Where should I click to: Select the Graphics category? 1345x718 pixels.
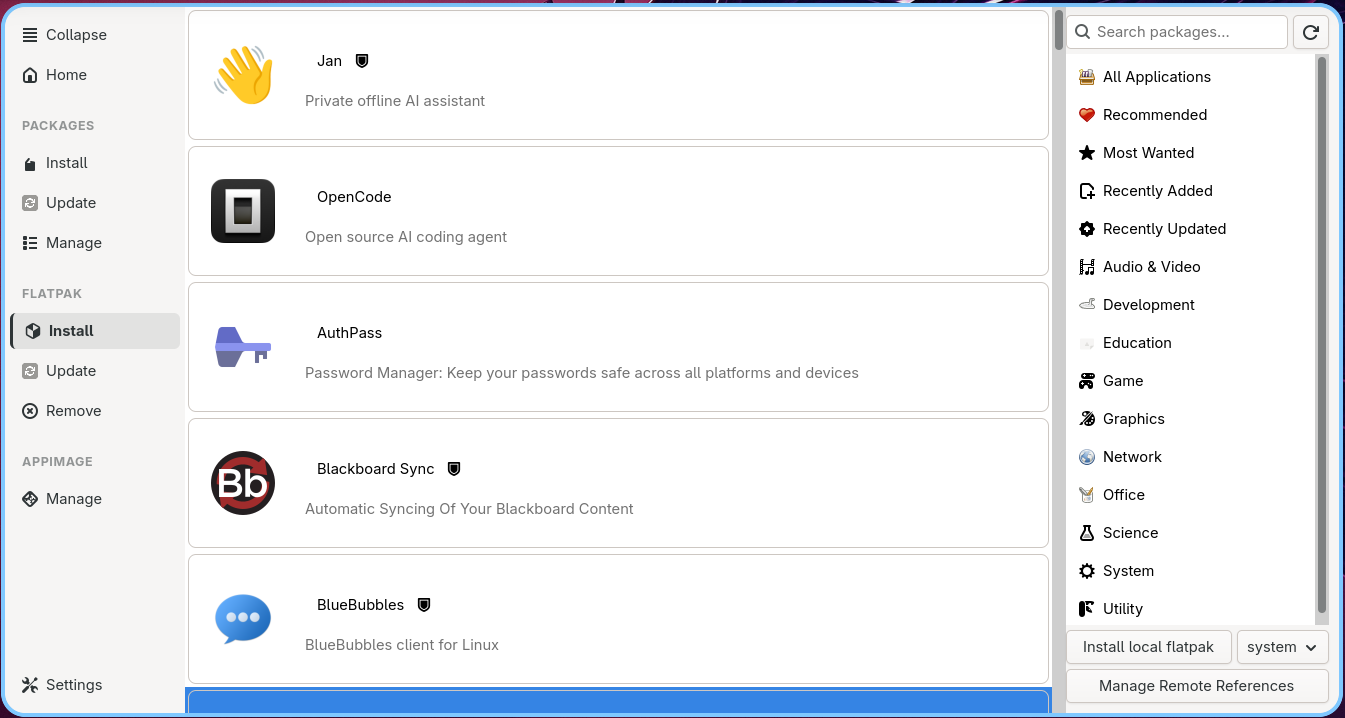(x=1190, y=419)
